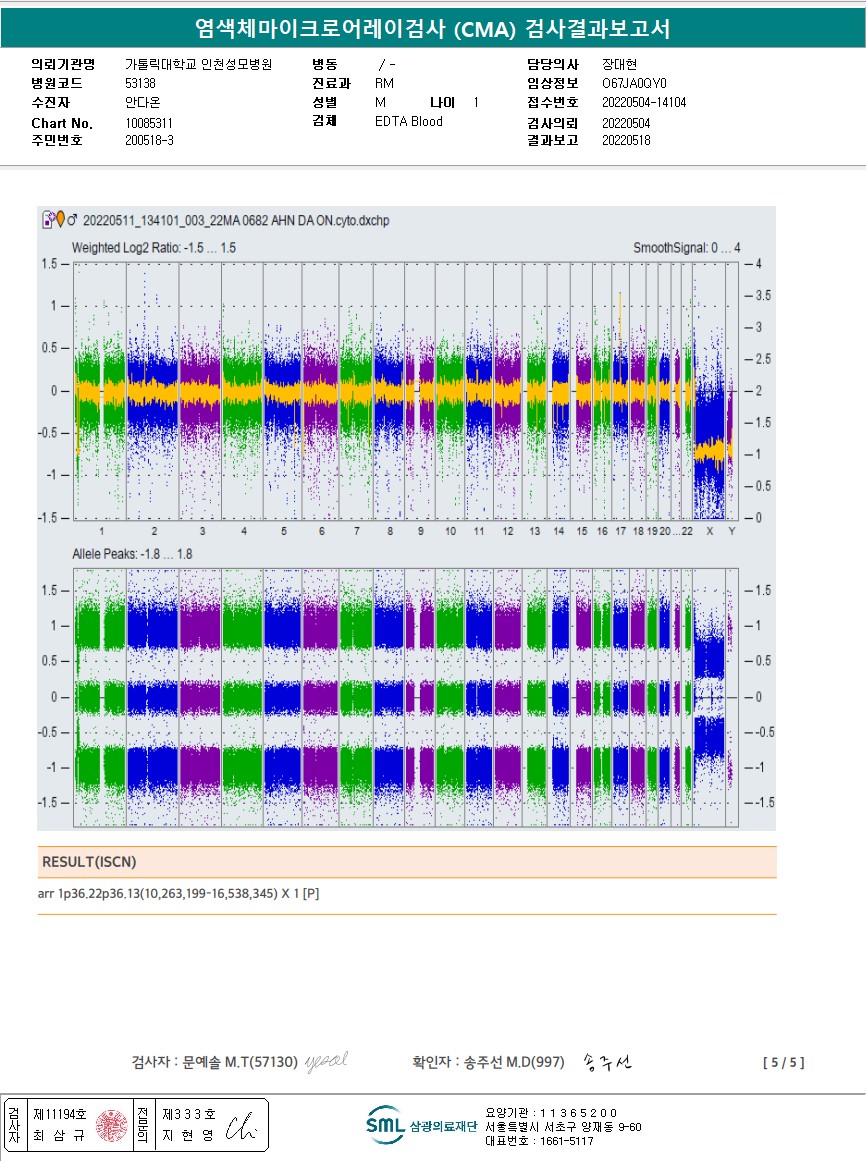Click the RESULT(ISCN) section header

(x=89, y=862)
